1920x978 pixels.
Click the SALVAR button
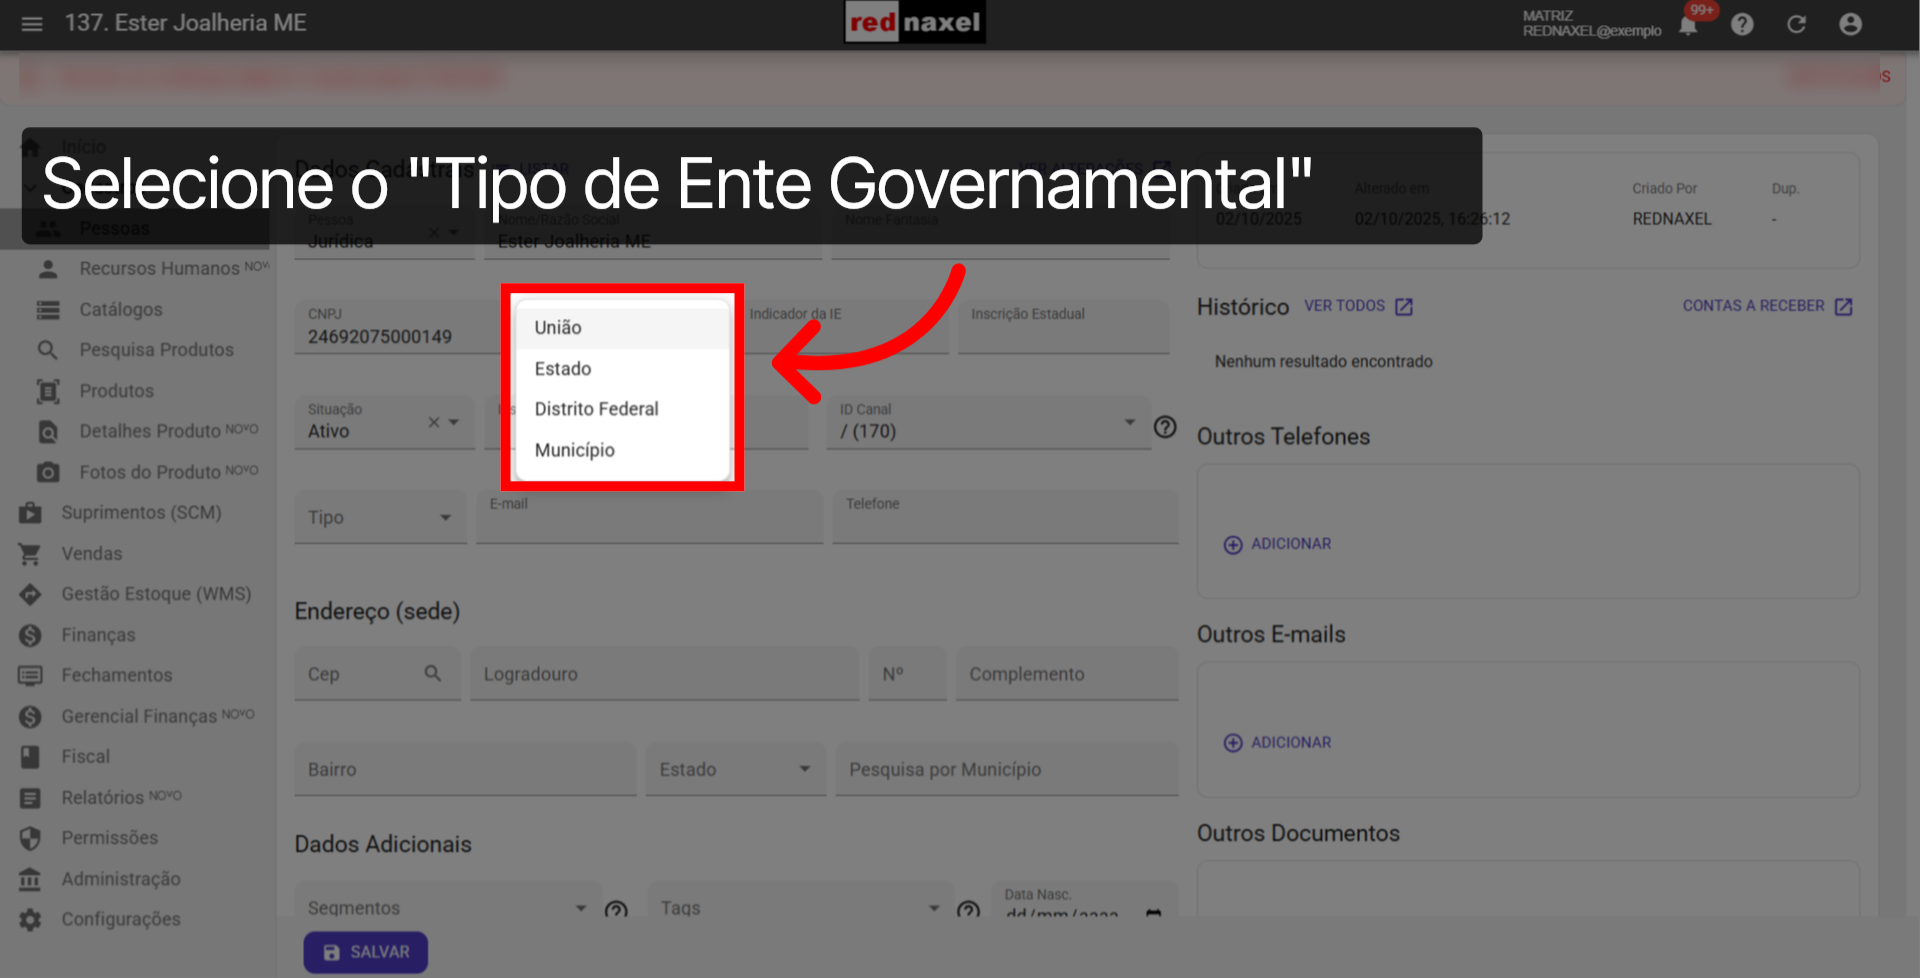[365, 952]
